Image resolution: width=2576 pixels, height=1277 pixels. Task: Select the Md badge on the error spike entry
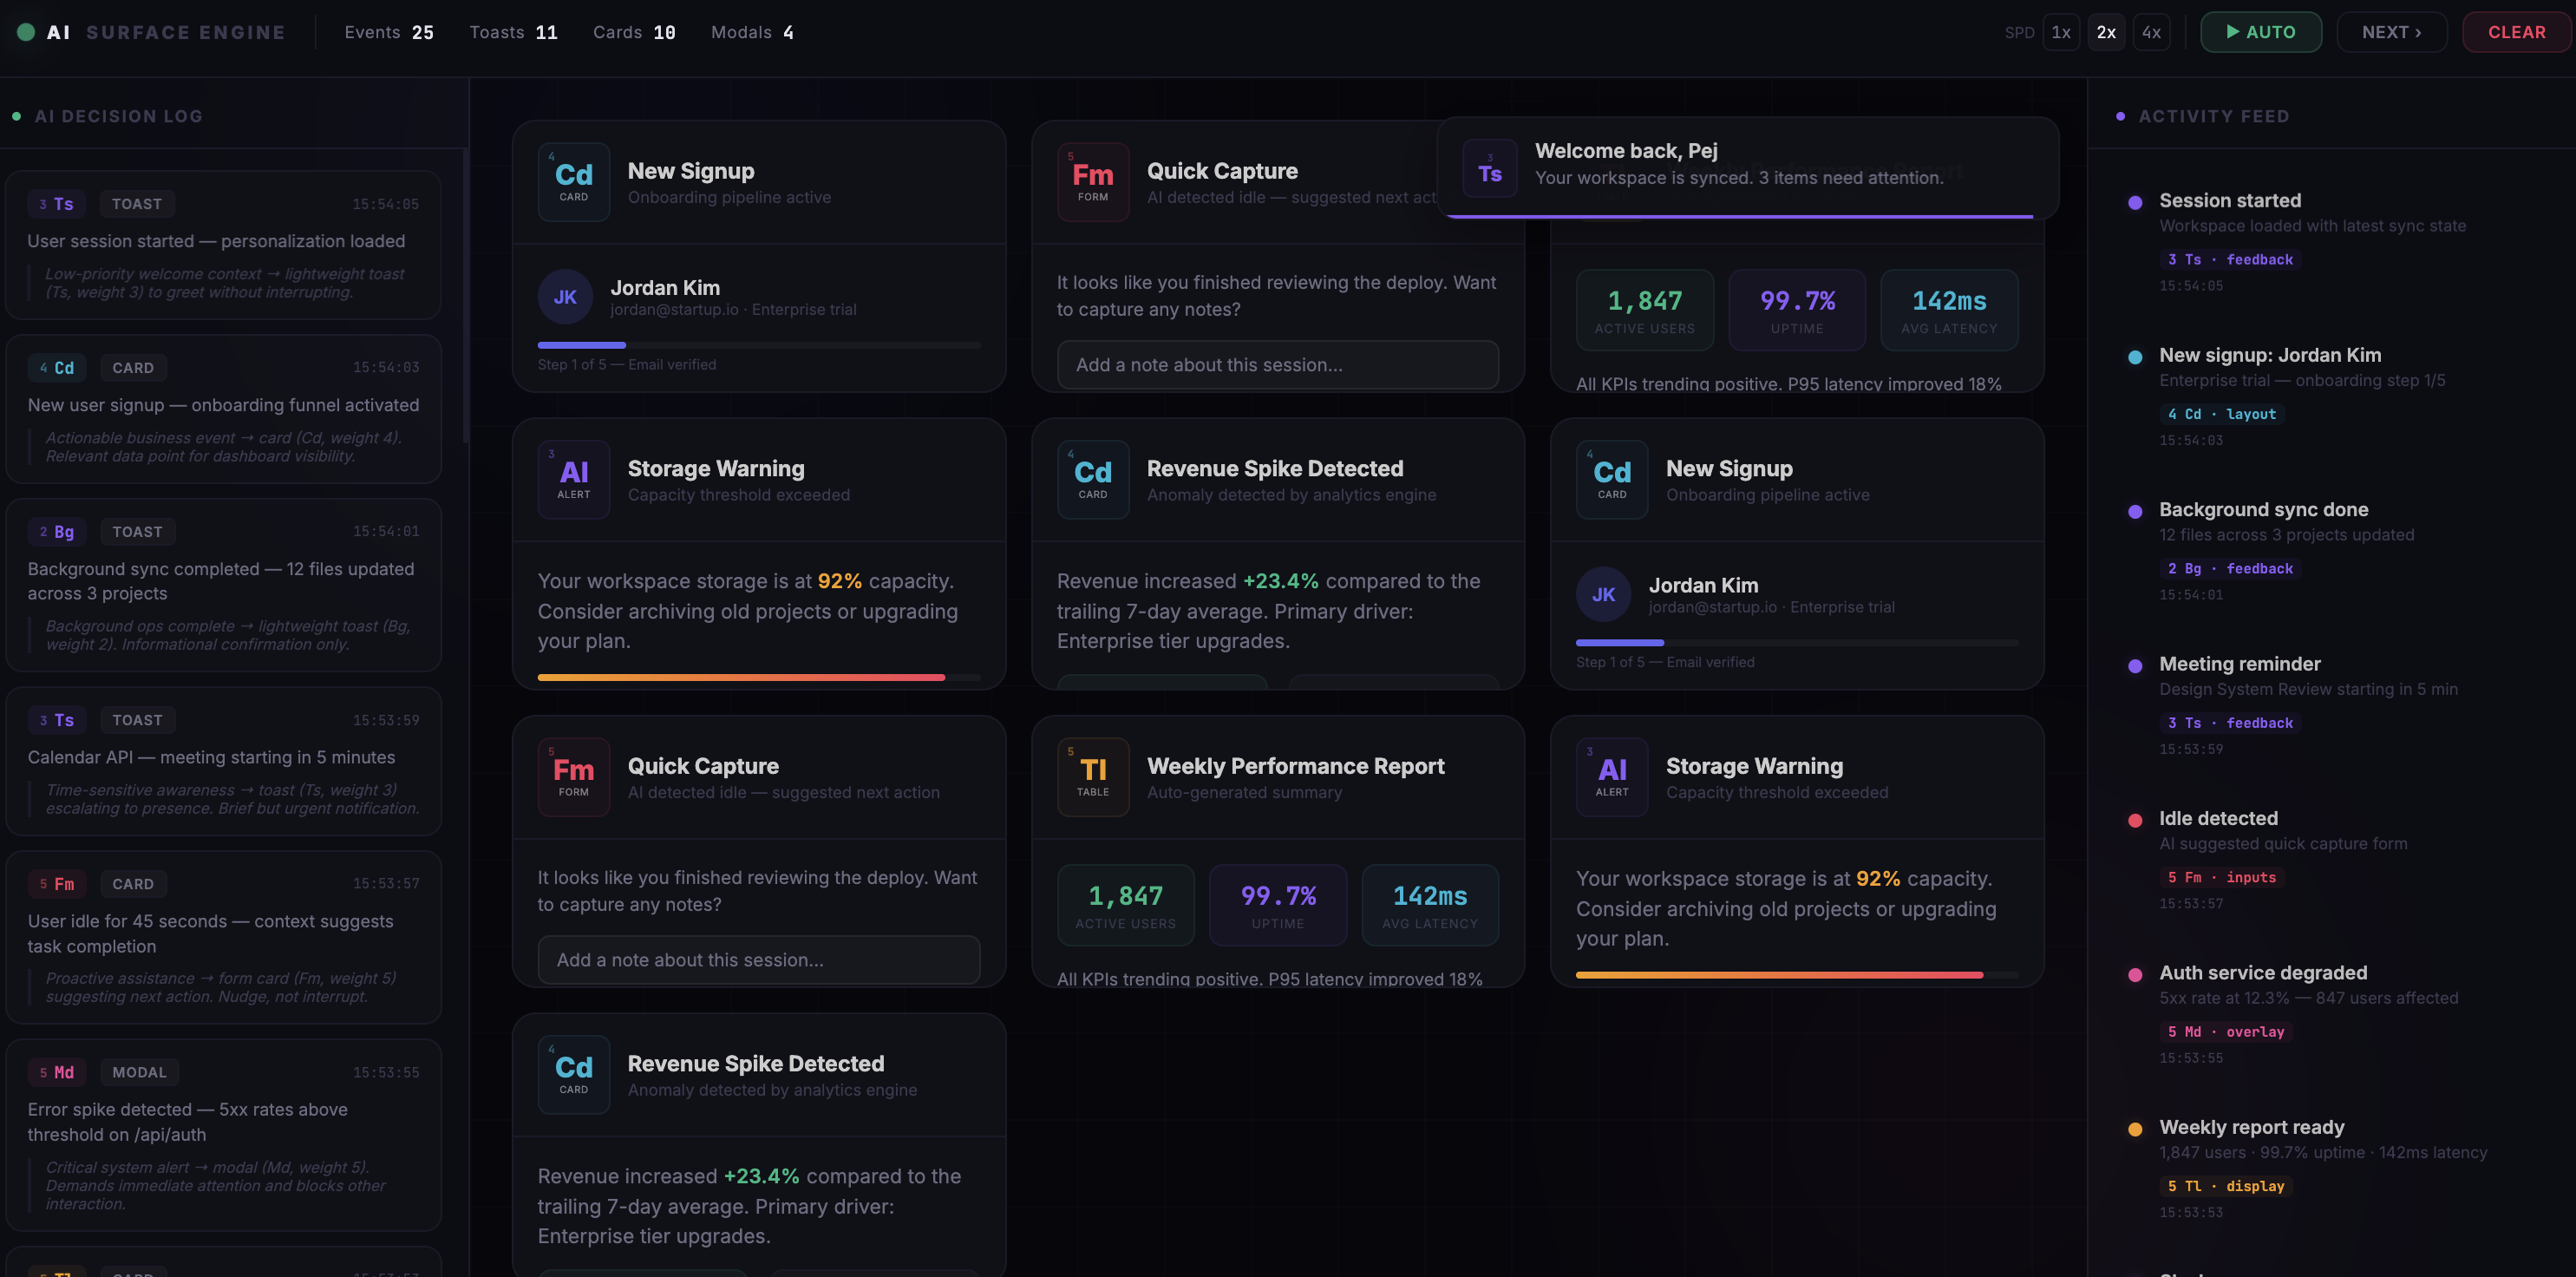pyautogui.click(x=56, y=1072)
